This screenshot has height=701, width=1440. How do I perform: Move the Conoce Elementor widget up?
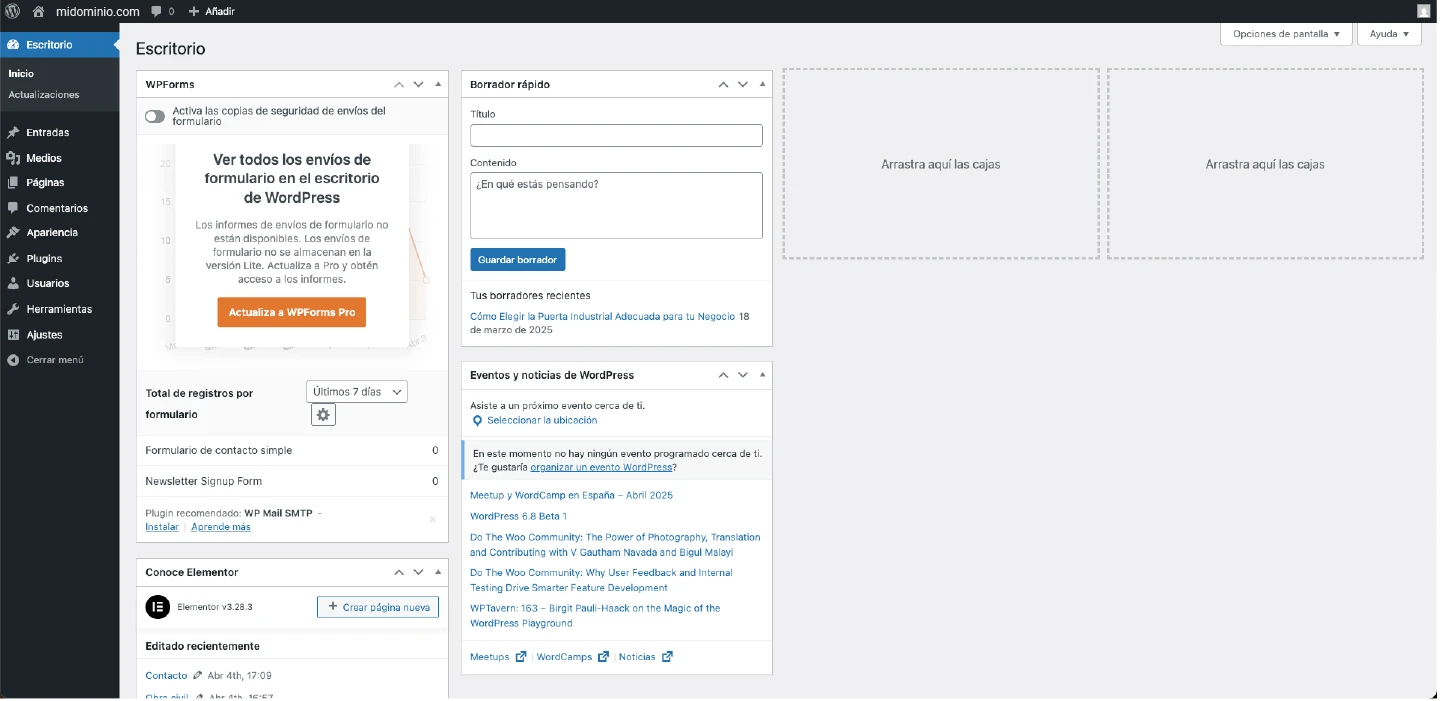[x=399, y=572]
